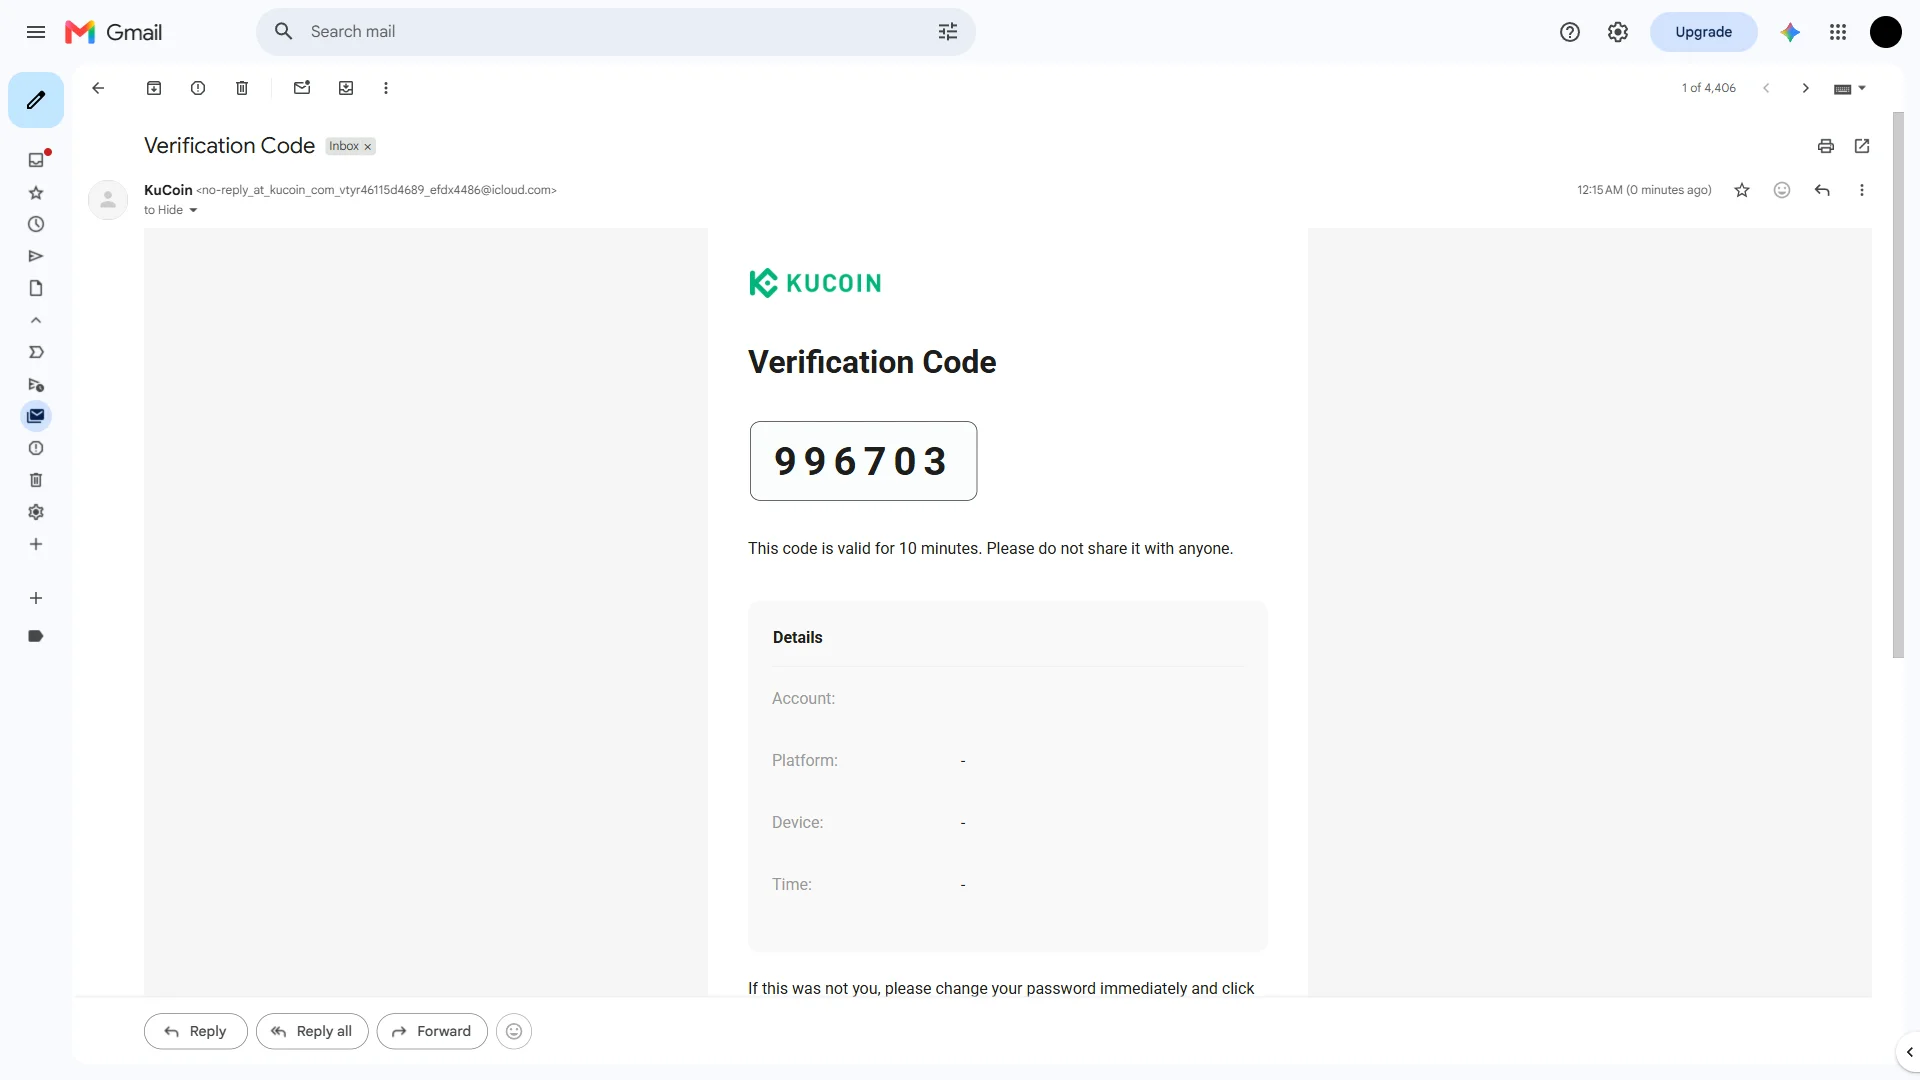Open Drafts in sidebar
The image size is (1920, 1080).
[36, 288]
